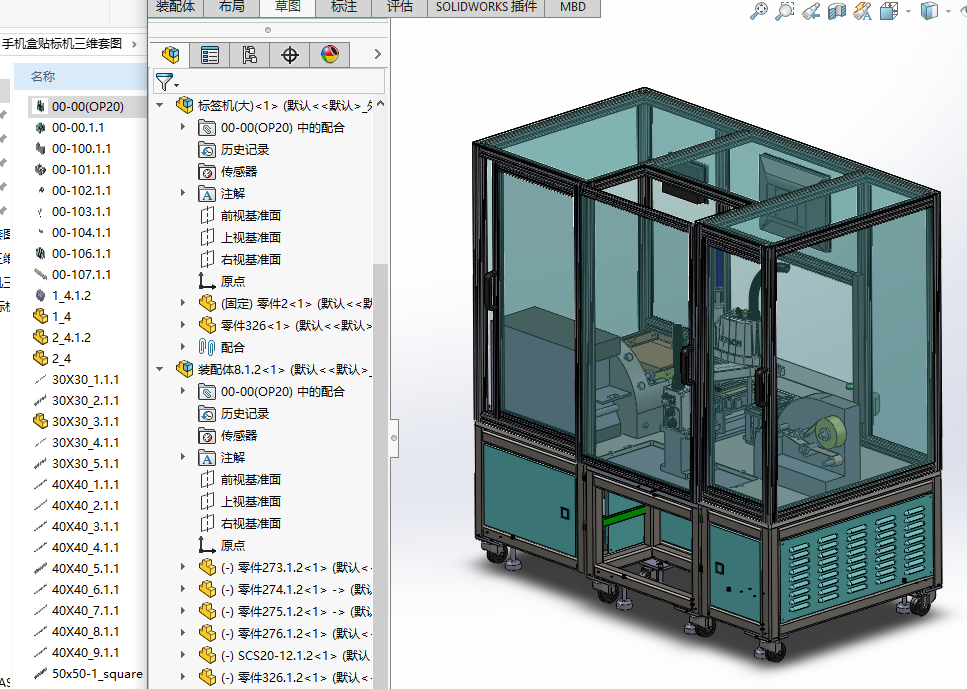Select file 00-100.1.1 in file list

click(81, 148)
